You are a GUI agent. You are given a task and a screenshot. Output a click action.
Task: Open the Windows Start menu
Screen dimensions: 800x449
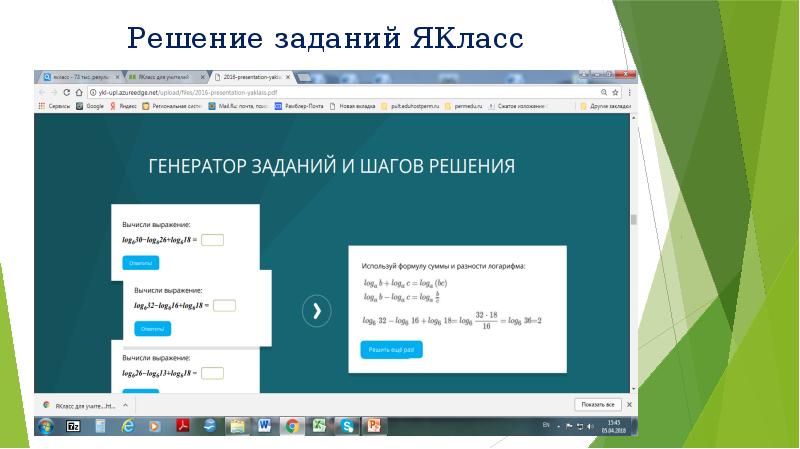click(x=46, y=426)
